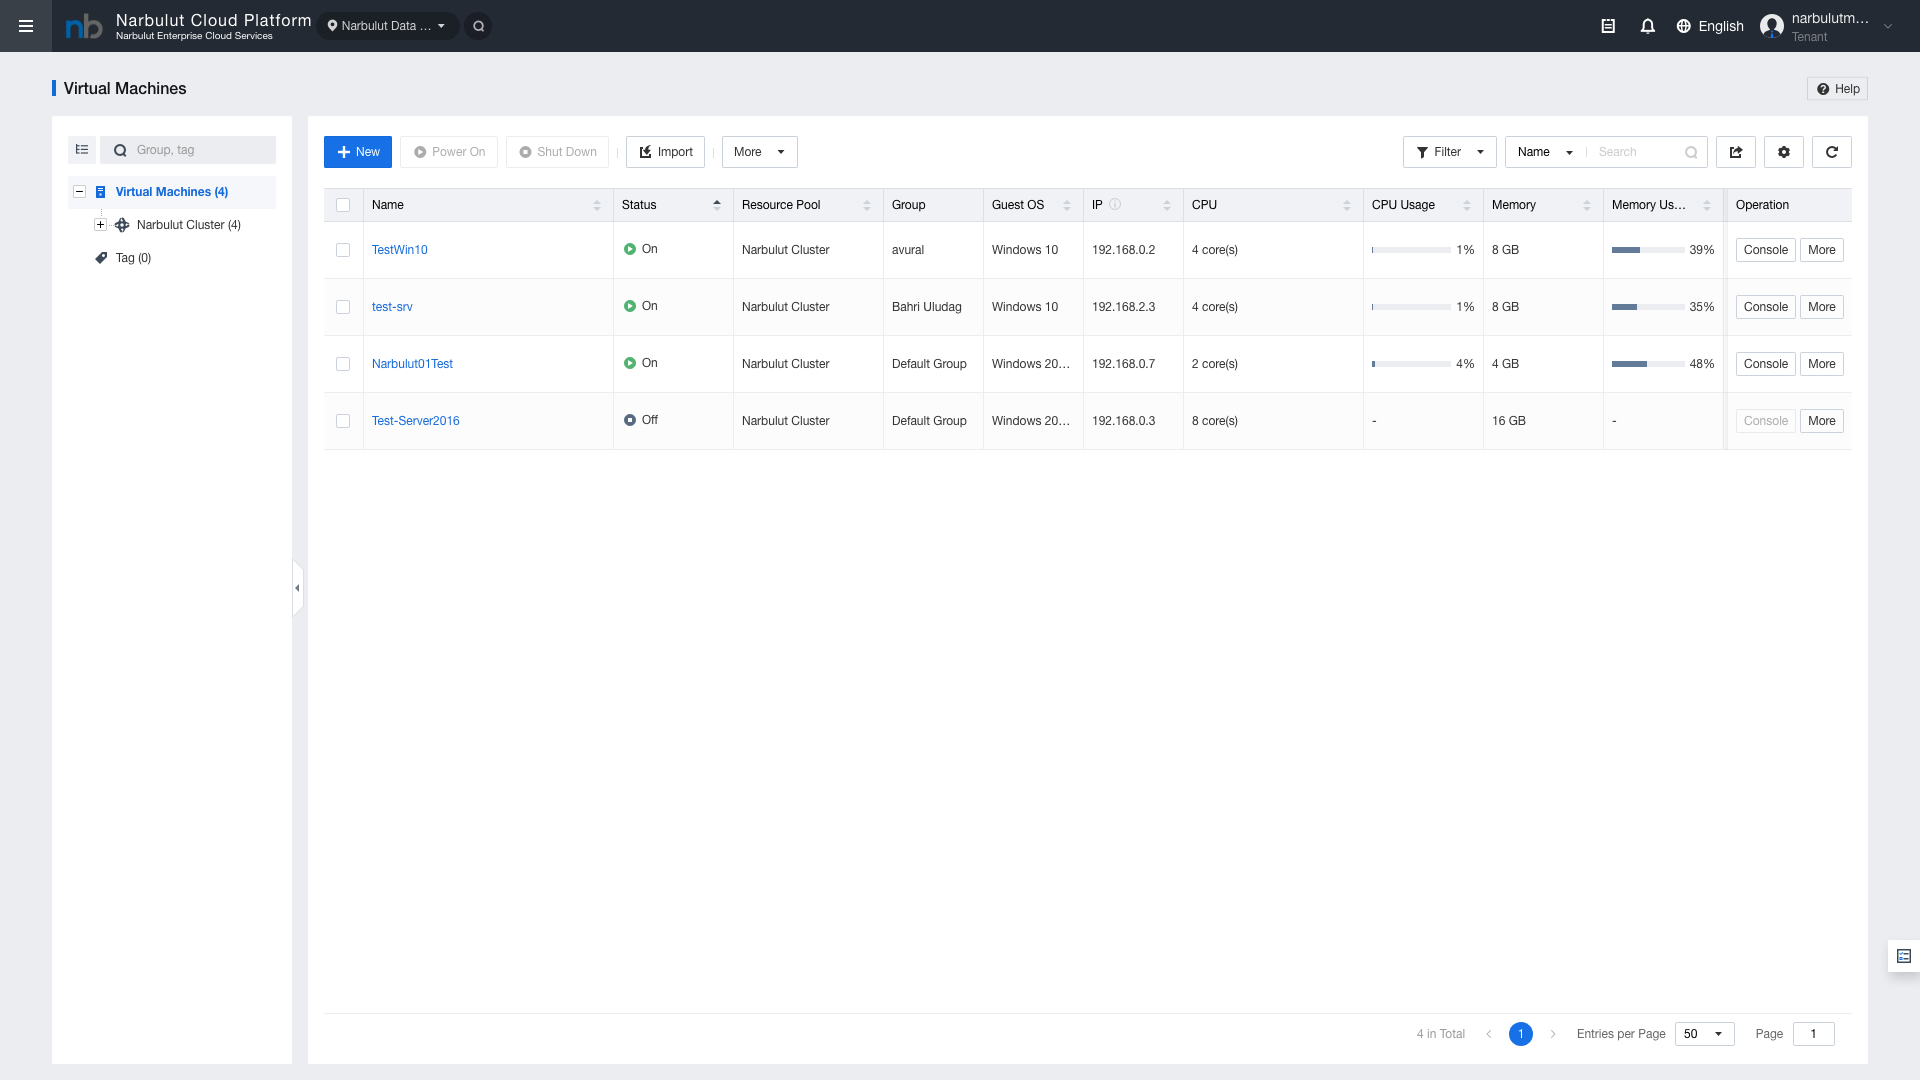
Task: Check the Test-Server2016 row checkbox
Action: tap(343, 421)
